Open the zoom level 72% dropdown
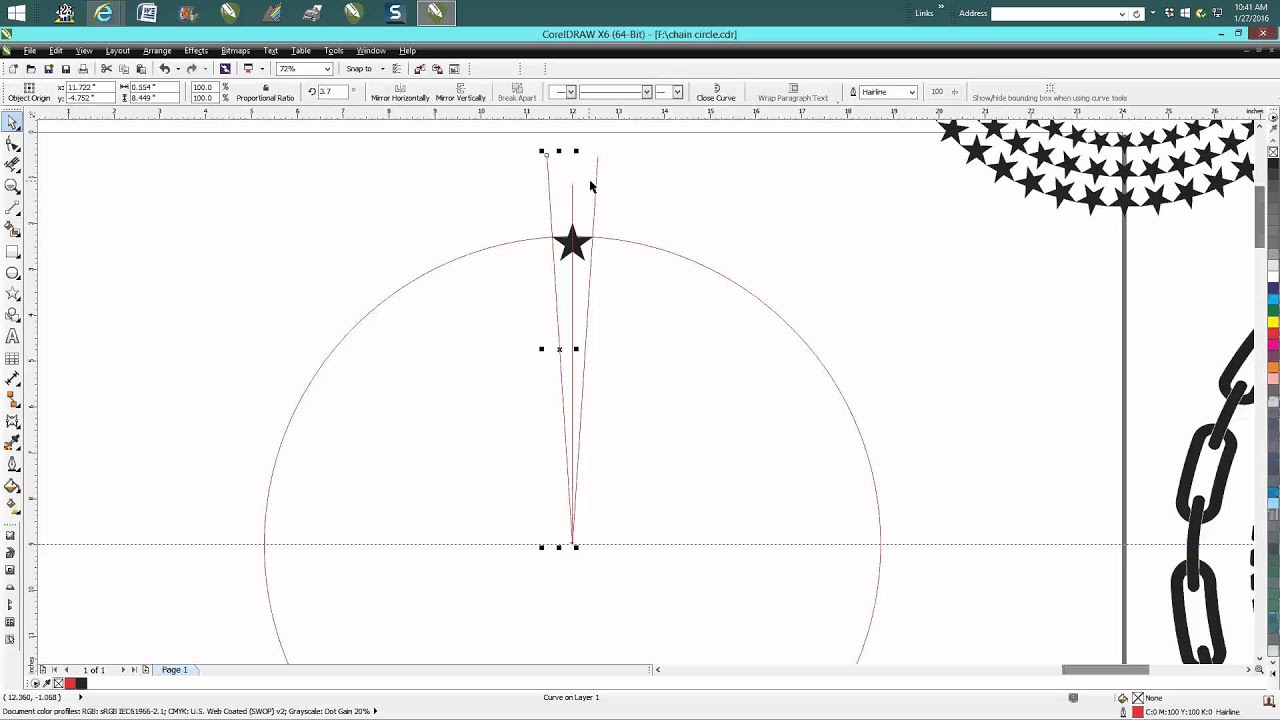Image resolution: width=1280 pixels, height=720 pixels. click(327, 69)
